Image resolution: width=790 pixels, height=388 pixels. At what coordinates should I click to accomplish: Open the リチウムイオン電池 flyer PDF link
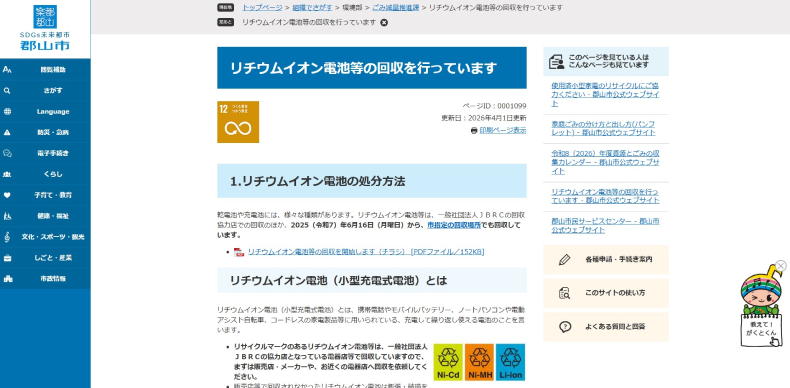(x=366, y=252)
